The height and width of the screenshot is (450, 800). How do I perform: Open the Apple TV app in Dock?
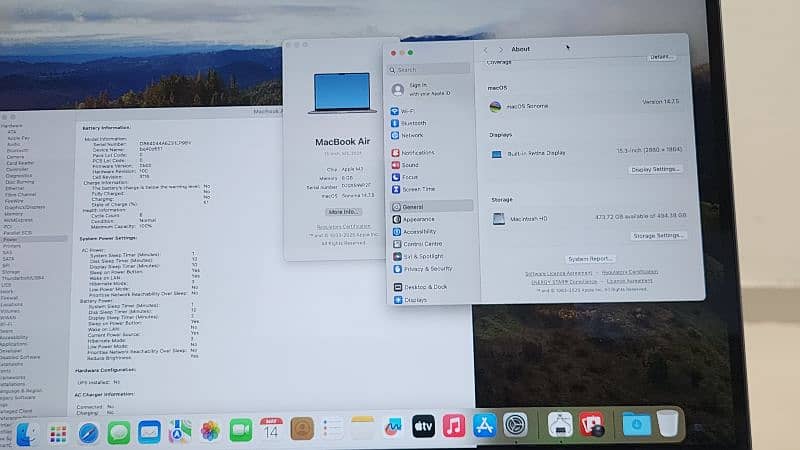coord(423,426)
